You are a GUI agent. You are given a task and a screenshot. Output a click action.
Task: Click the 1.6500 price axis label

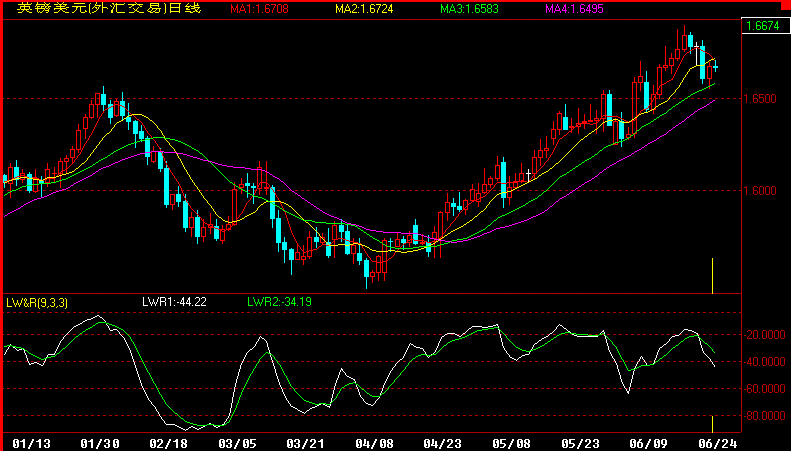point(763,99)
